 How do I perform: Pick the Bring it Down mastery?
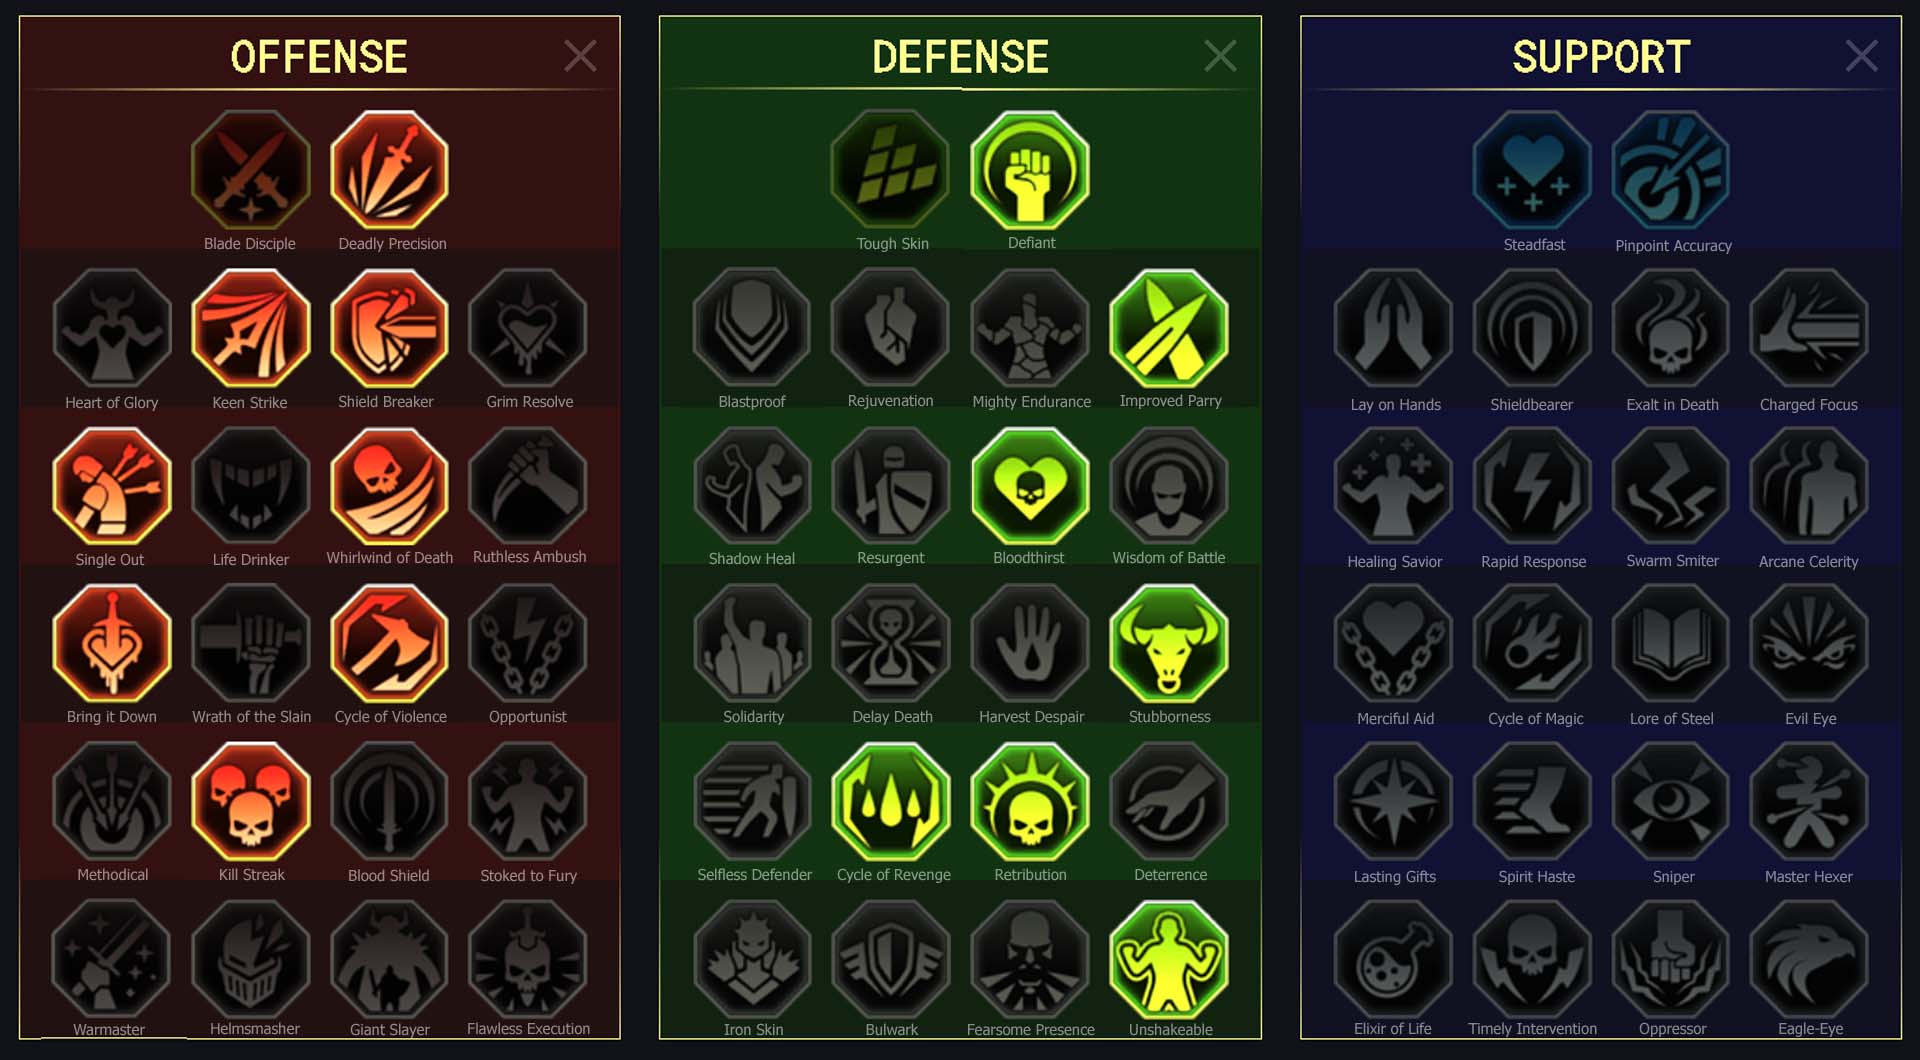(x=112, y=644)
